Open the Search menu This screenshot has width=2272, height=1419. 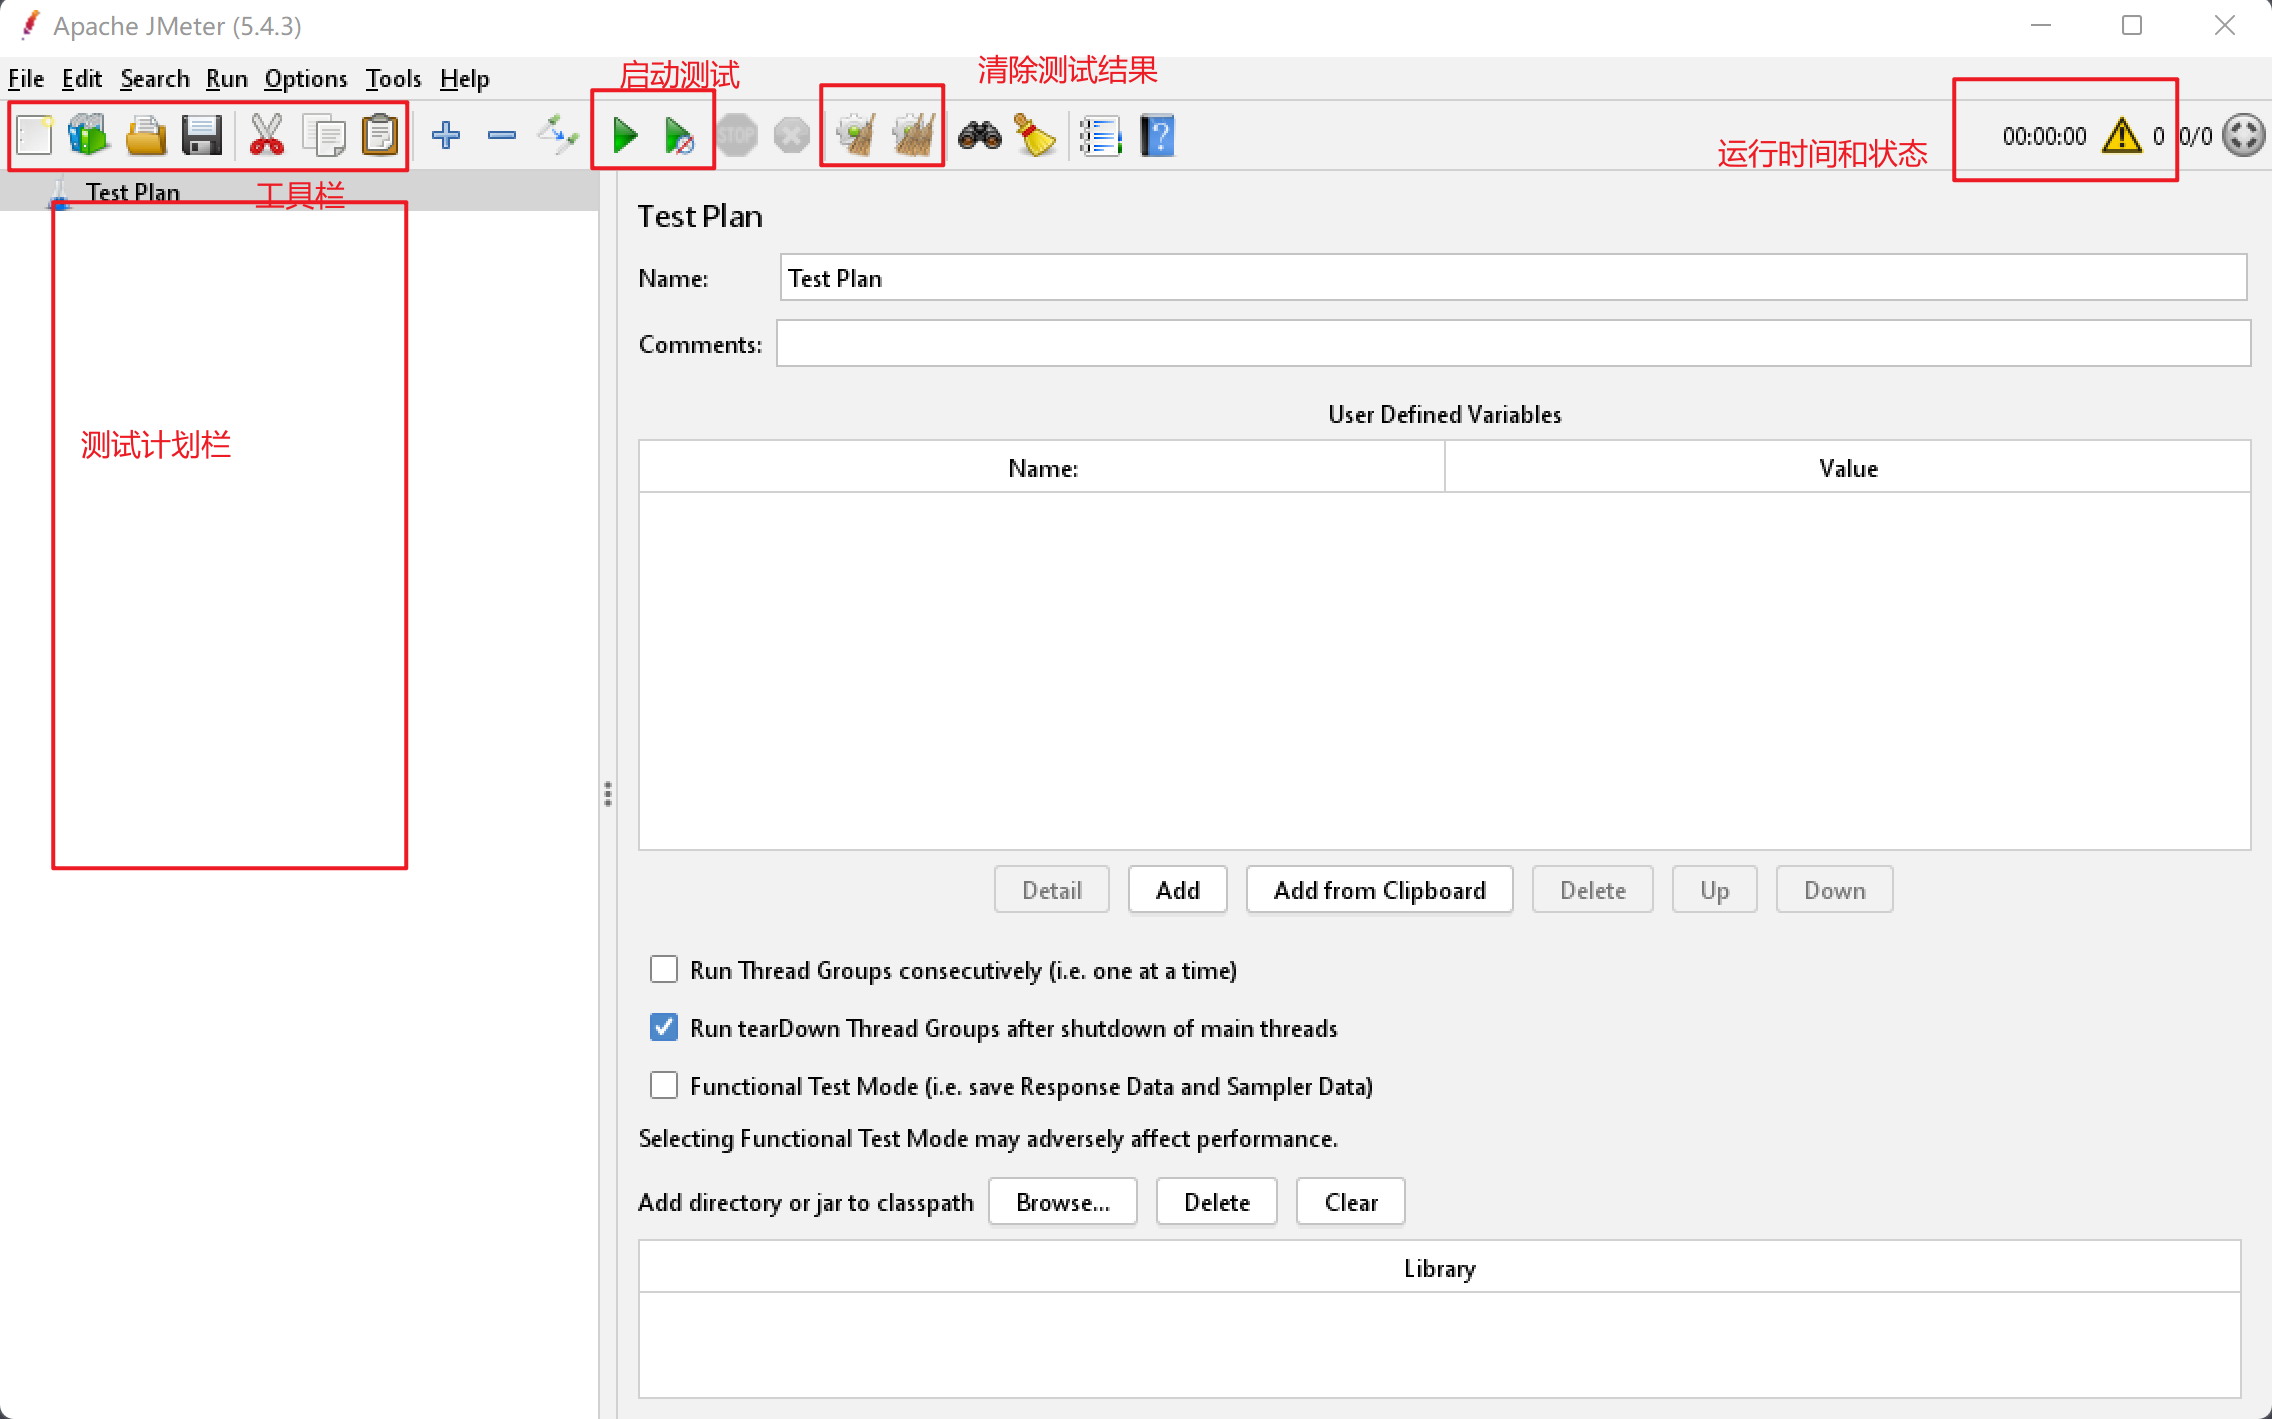(x=155, y=79)
